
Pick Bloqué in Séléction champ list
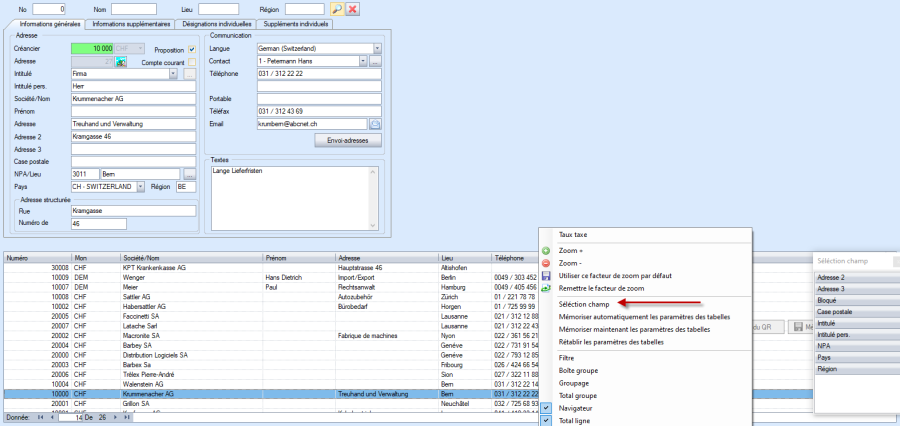point(857,300)
